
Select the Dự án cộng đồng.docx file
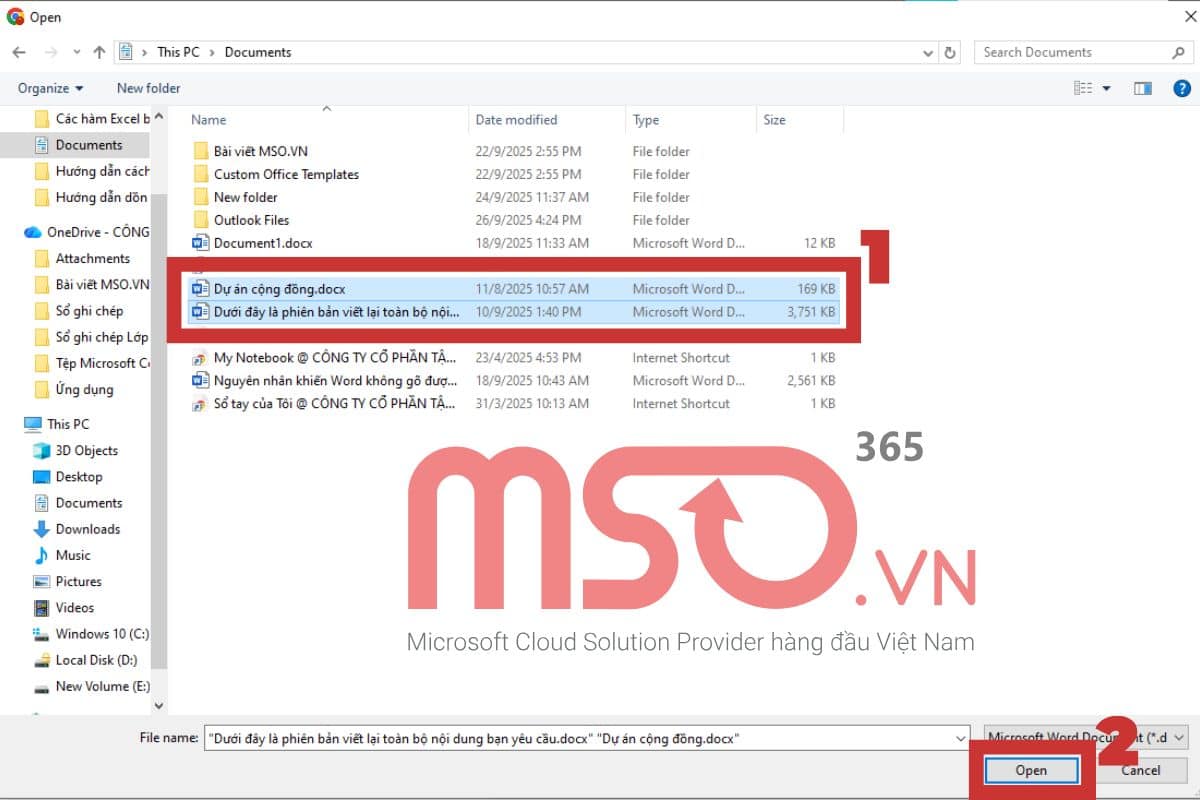point(514,289)
